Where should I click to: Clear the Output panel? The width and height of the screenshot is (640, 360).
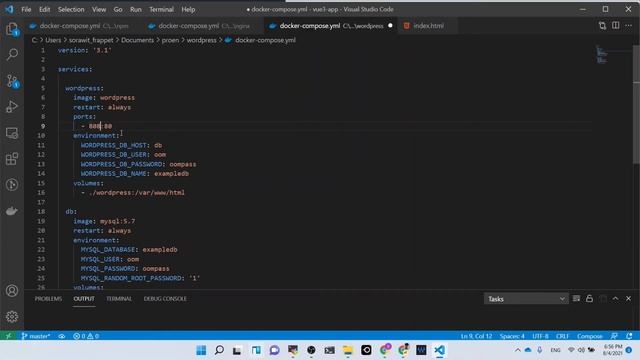click(x=576, y=299)
